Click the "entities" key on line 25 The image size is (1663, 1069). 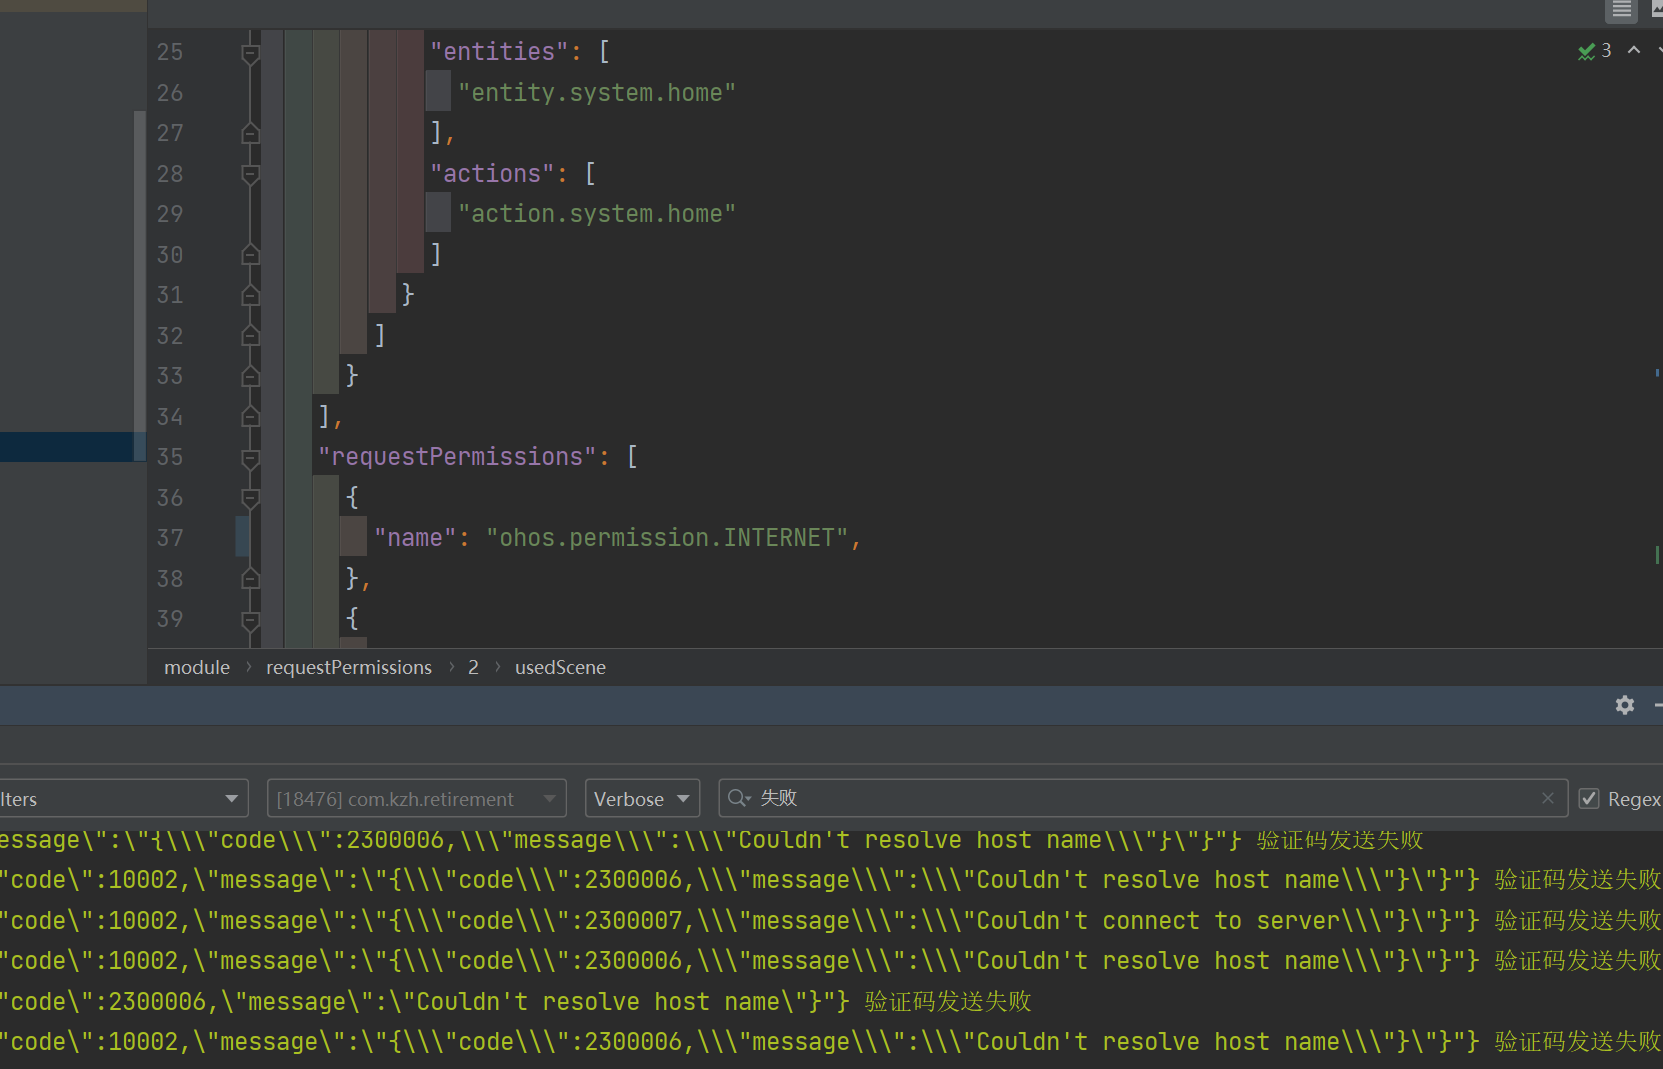click(499, 51)
